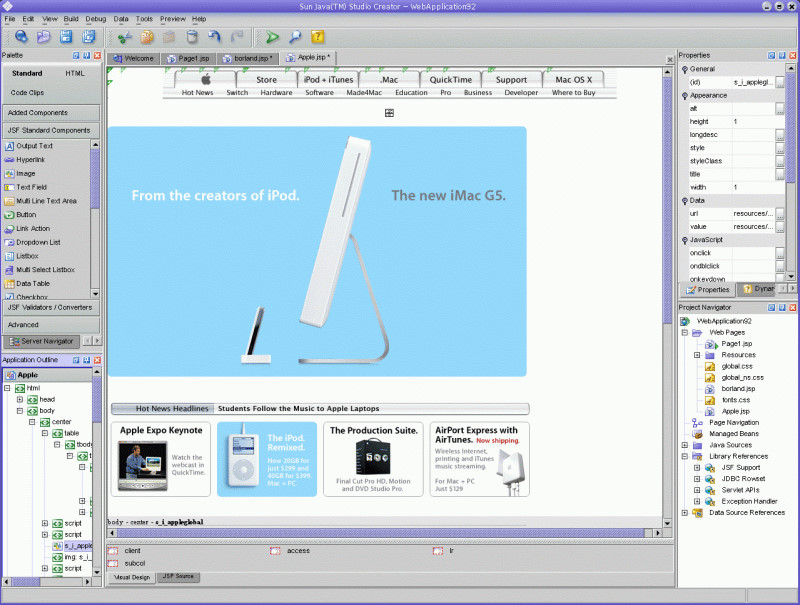
Task: Select global.css in Project Navigator
Action: (737, 366)
